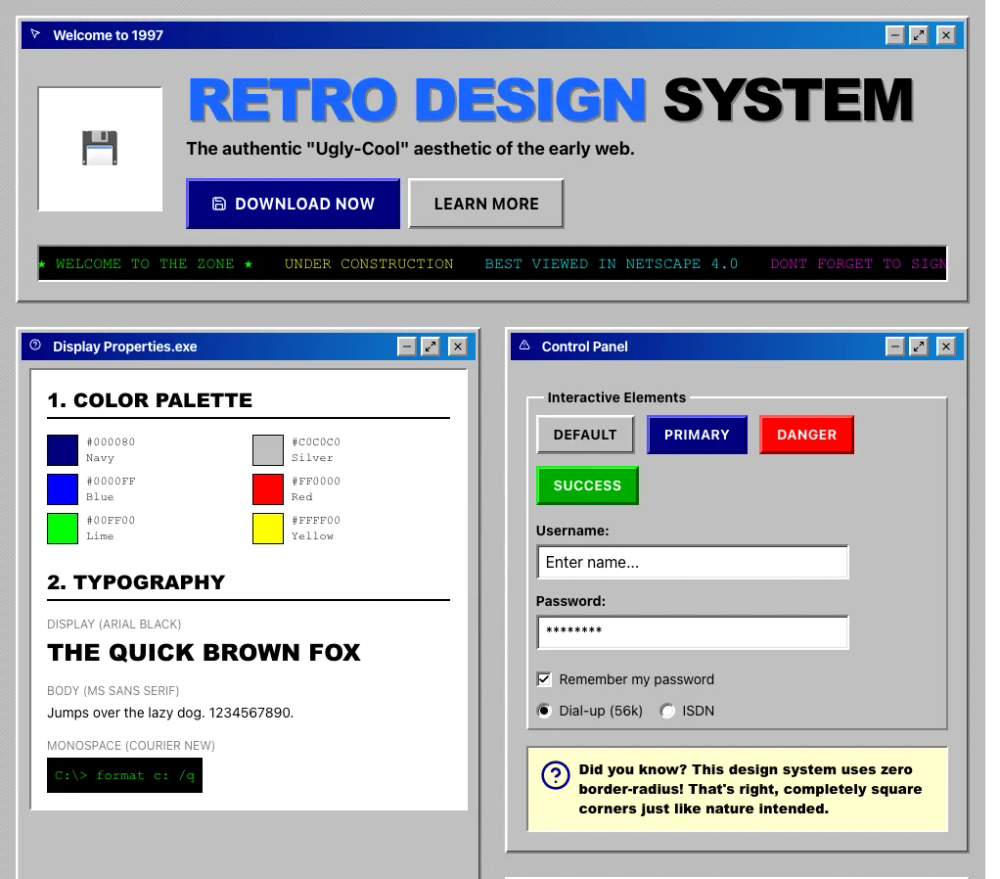Viewport: 1000px width, 879px height.
Task: Click the Password input field
Action: [x=693, y=632]
